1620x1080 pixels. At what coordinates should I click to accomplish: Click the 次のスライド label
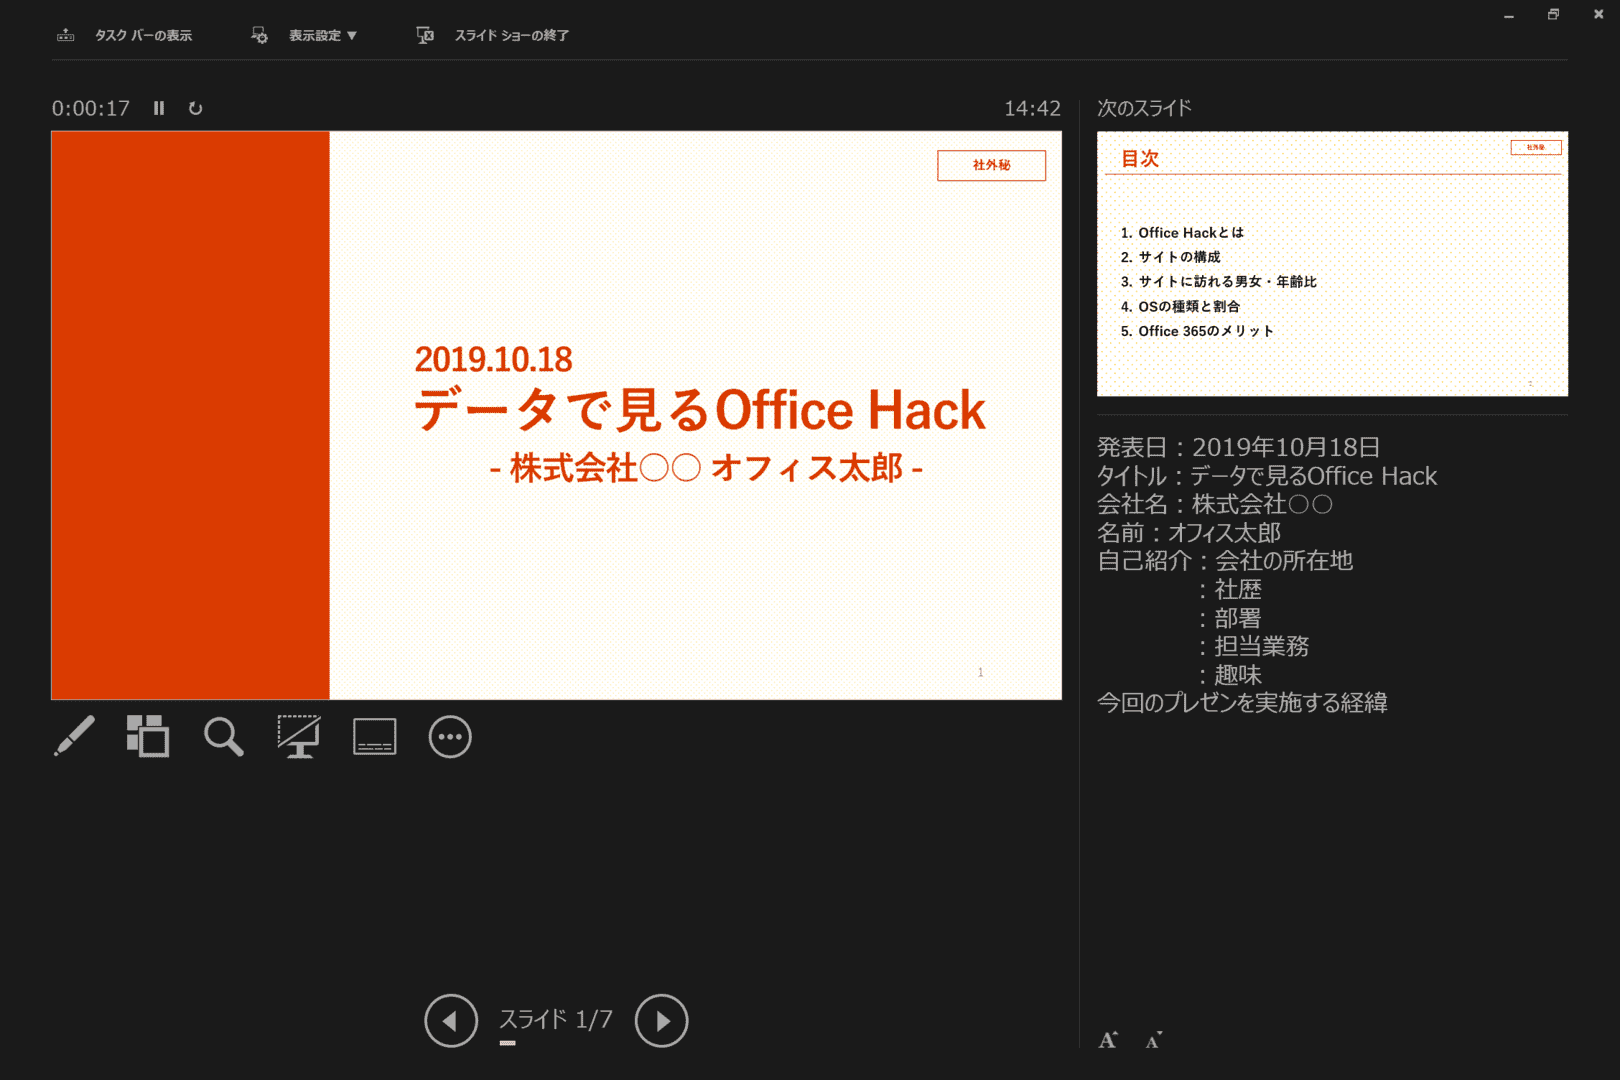[1144, 108]
